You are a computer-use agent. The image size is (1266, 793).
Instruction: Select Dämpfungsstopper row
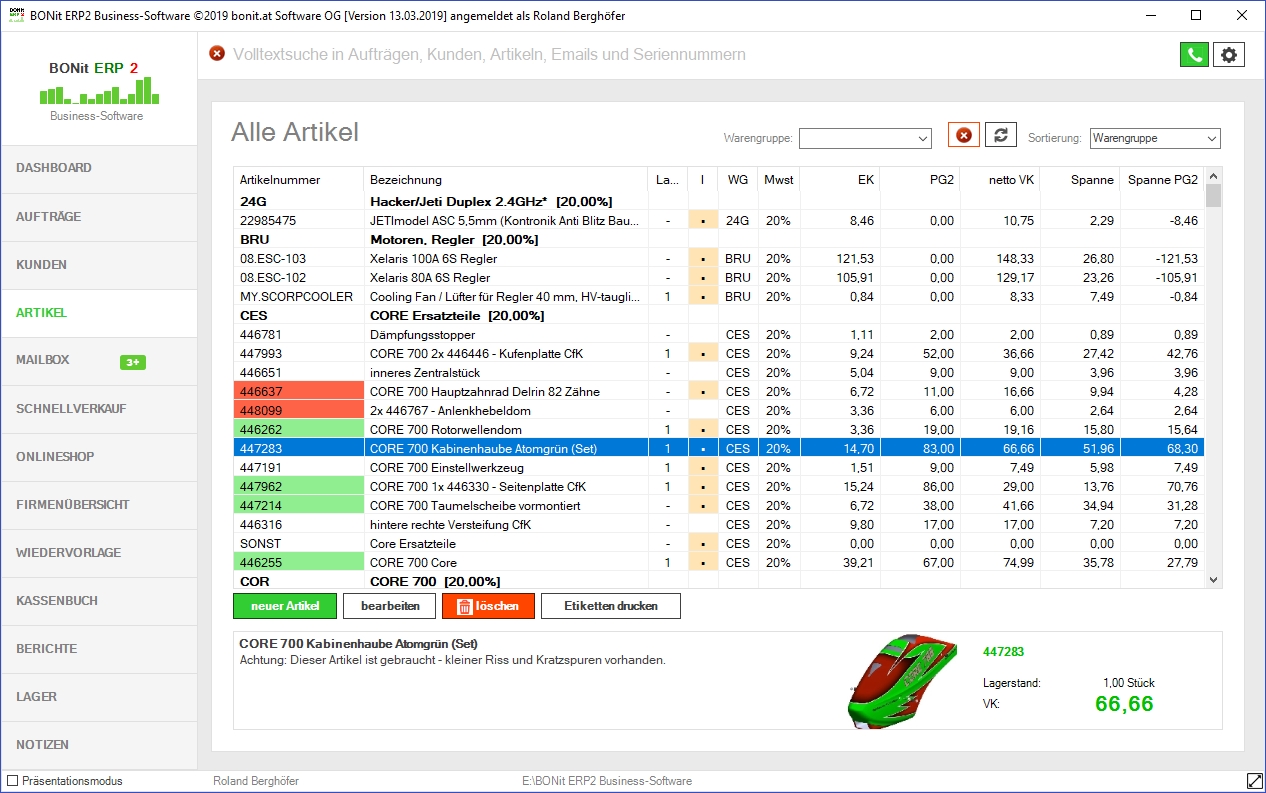pos(719,334)
